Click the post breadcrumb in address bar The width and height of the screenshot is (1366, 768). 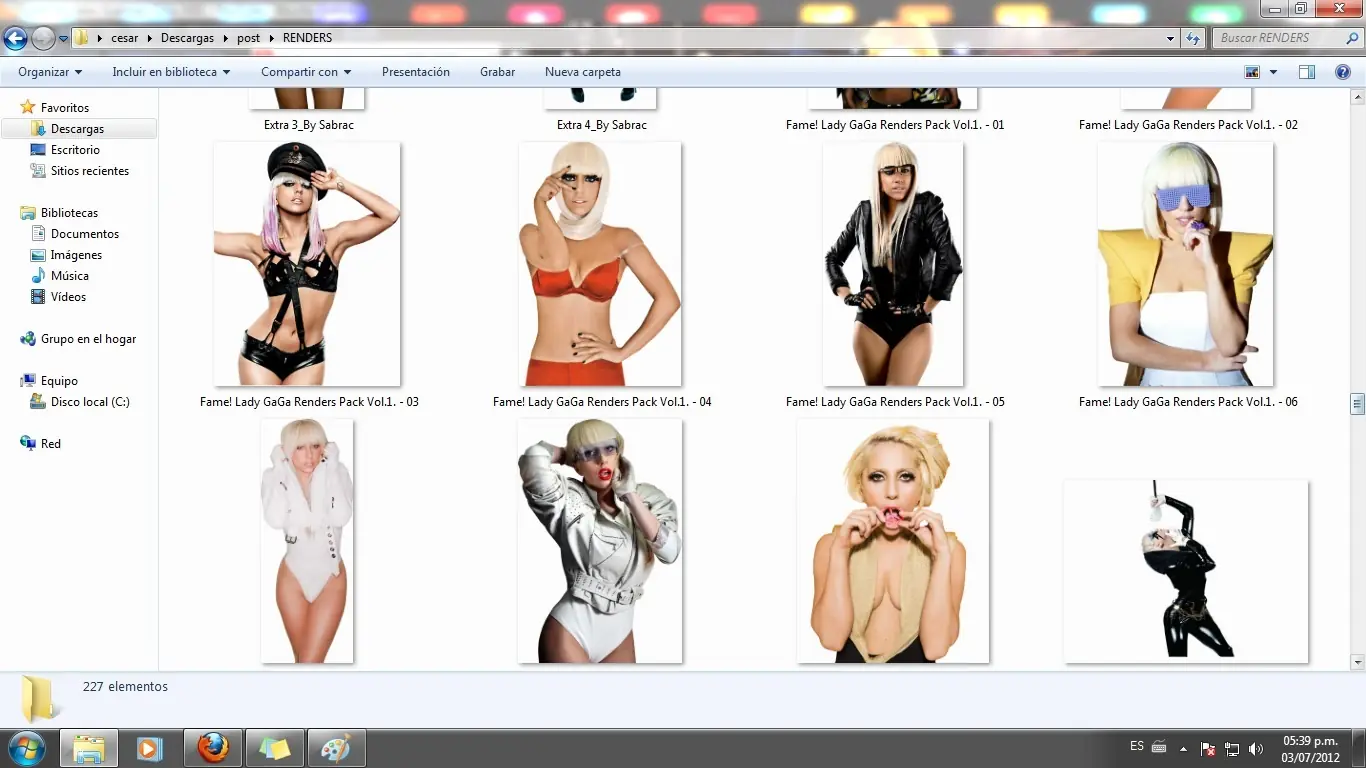(248, 38)
